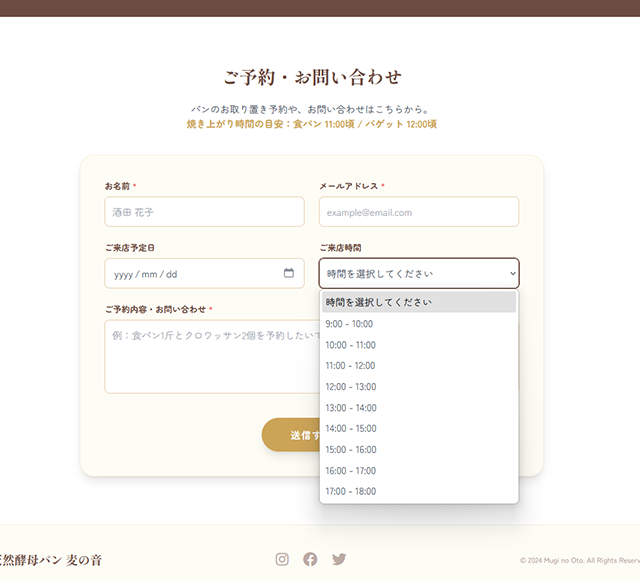
Task: Open calendar picker icon in date field
Action: coord(289,273)
